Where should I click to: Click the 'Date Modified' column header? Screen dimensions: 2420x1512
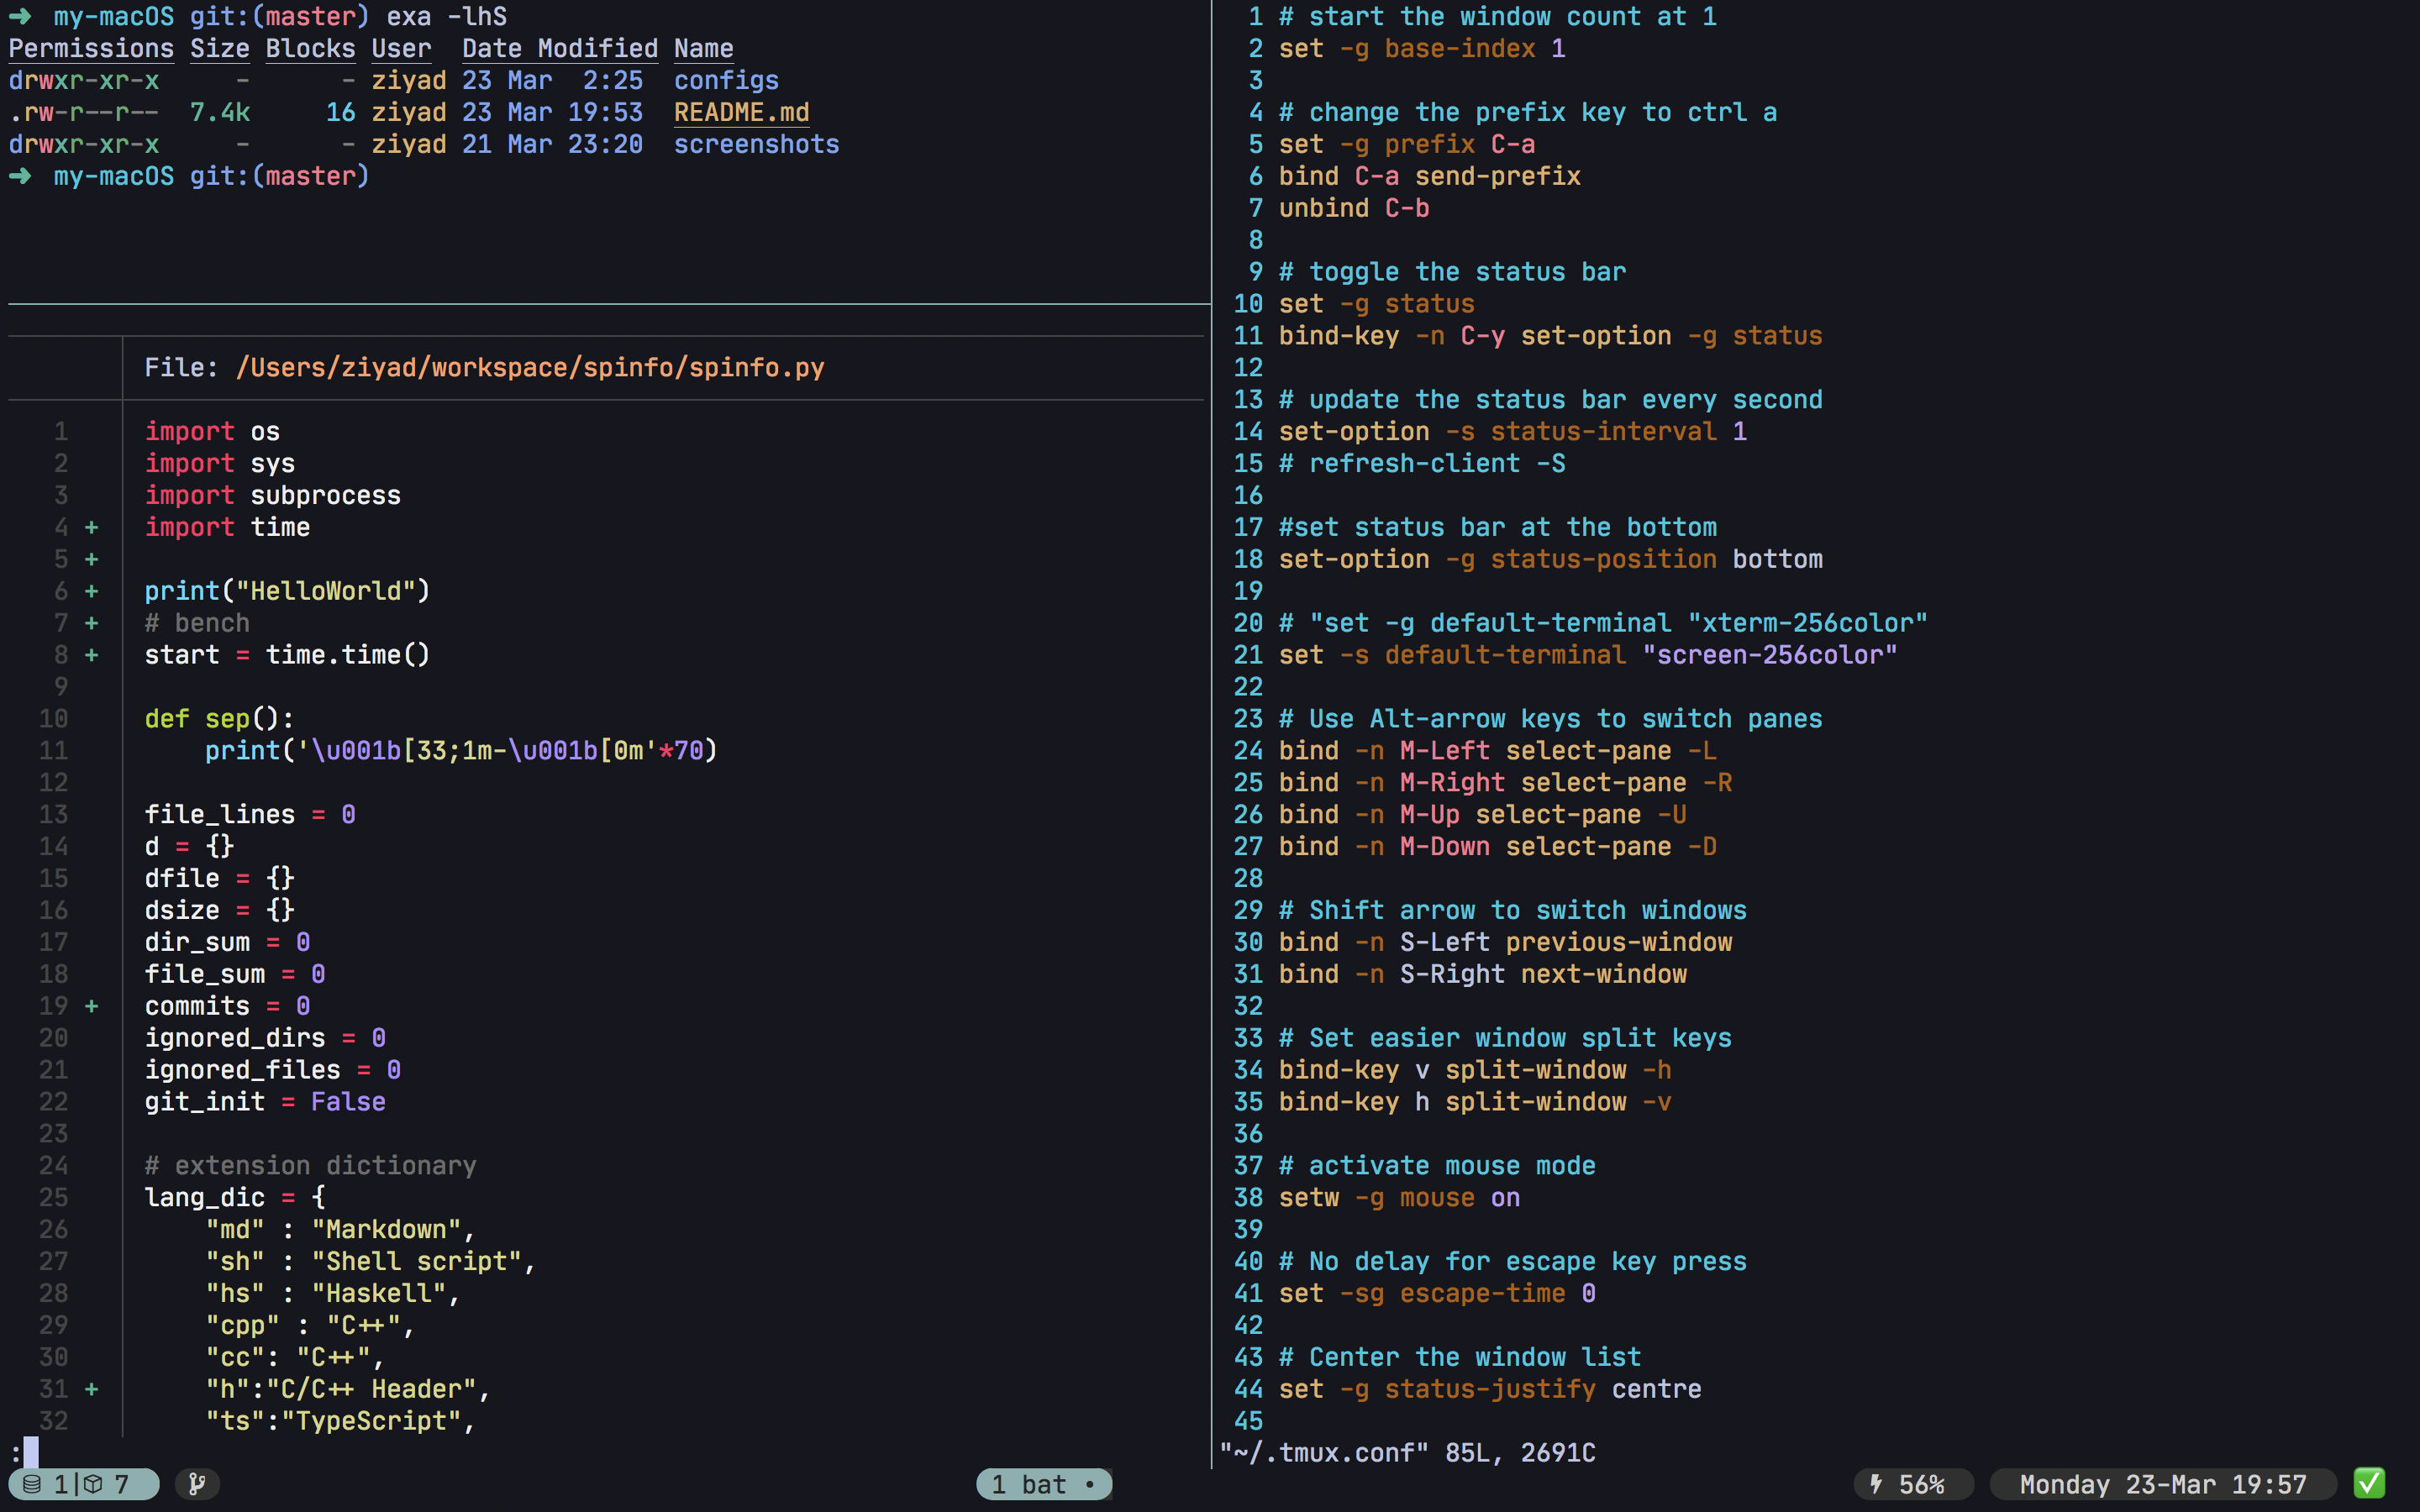click(560, 48)
